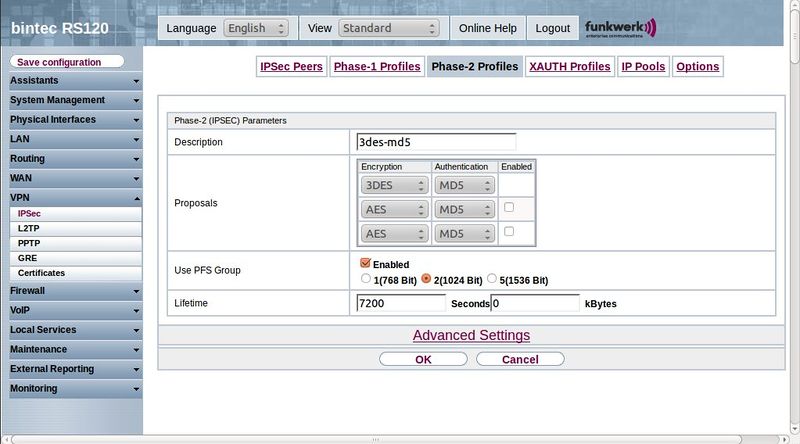Click the bintec RS120 title
Image resolution: width=800 pixels, height=444 pixels.
click(60, 28)
